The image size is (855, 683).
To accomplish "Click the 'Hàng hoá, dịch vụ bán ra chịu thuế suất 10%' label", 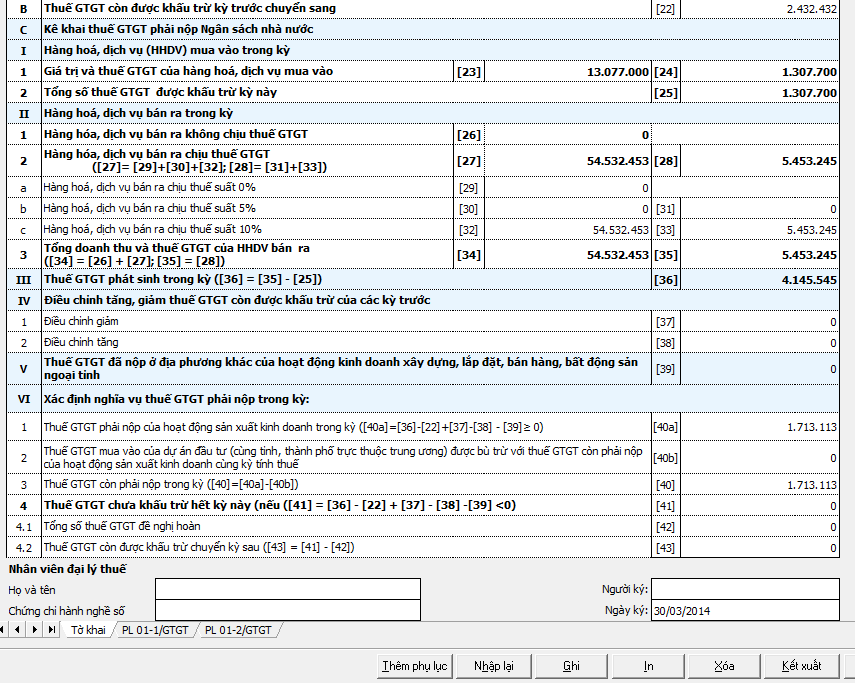I will tap(152, 229).
